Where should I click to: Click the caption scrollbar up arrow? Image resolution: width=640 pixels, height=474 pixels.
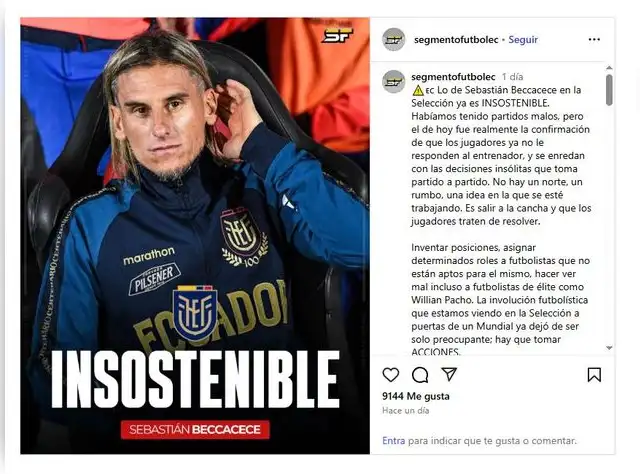609,68
